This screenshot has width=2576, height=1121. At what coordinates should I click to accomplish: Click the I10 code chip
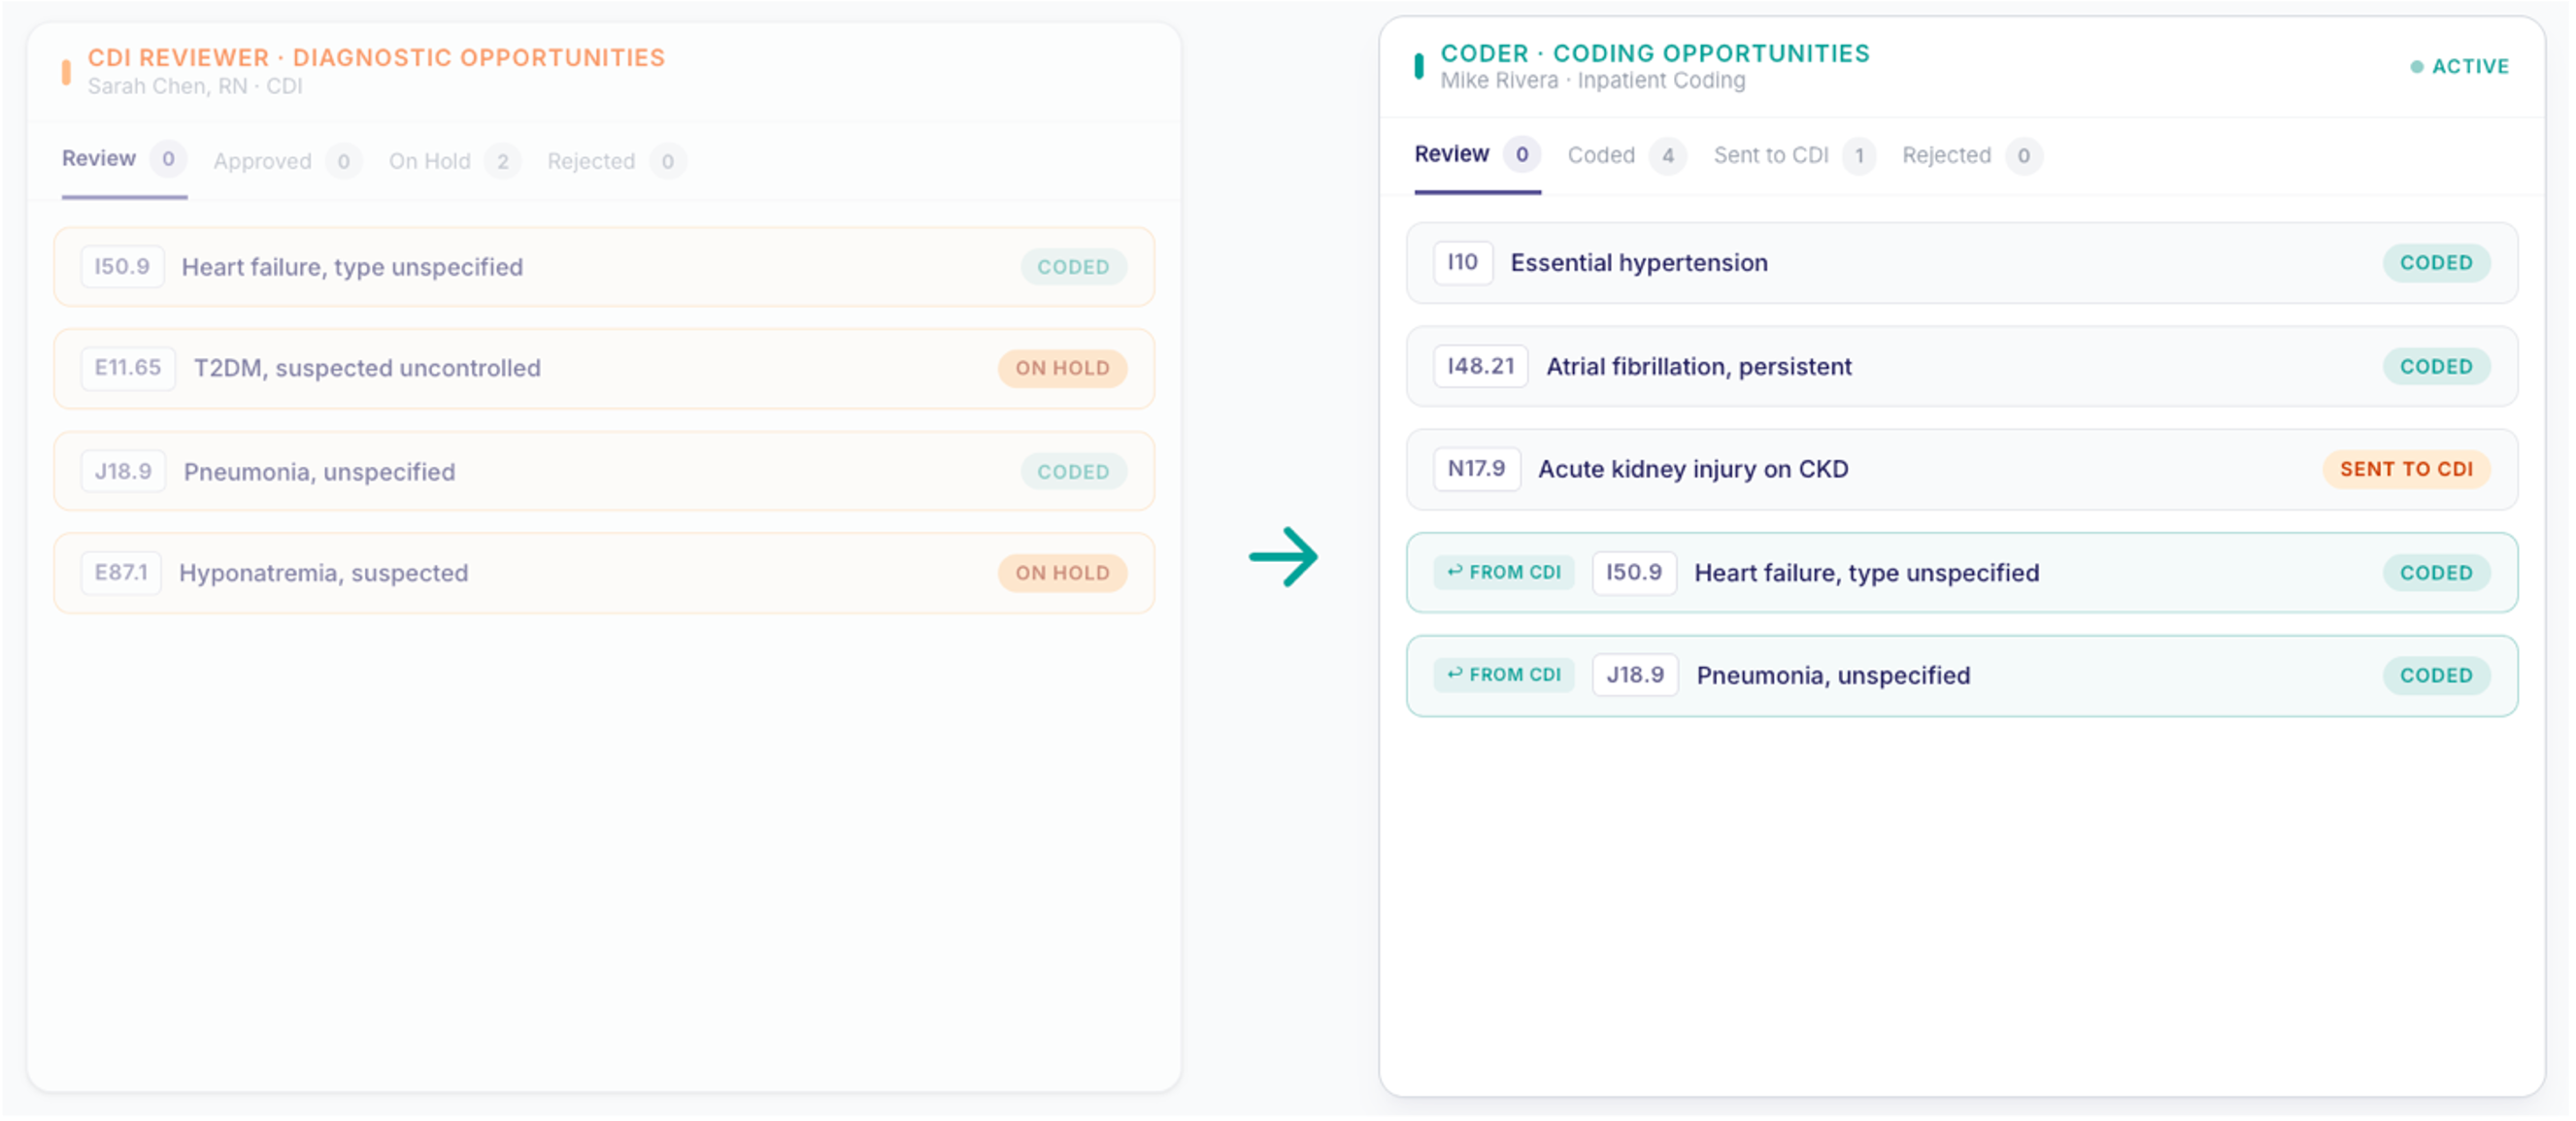1463,263
